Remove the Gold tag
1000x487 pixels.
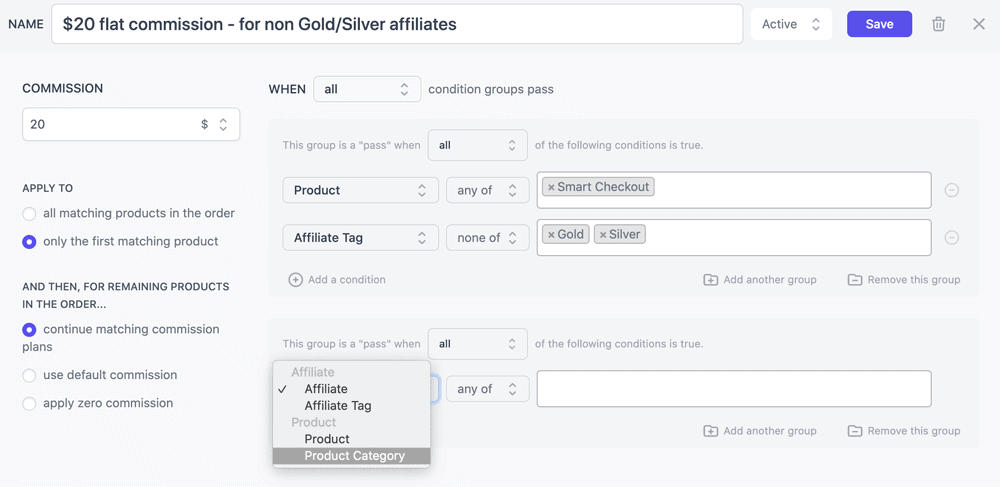(551, 235)
